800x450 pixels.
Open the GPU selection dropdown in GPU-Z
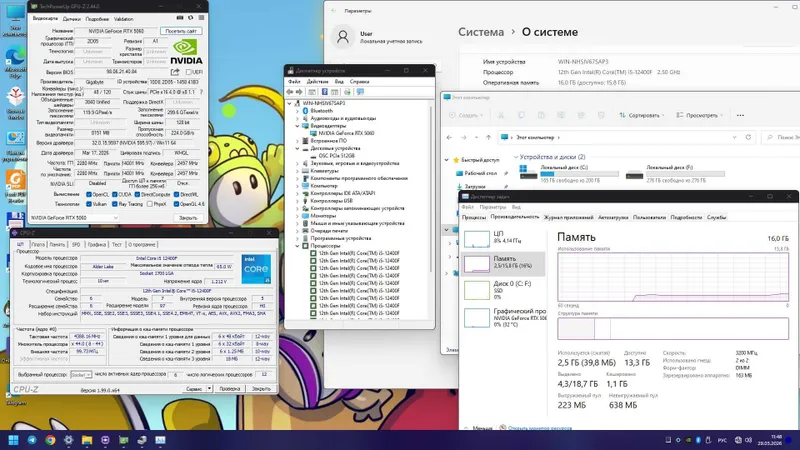74,218
